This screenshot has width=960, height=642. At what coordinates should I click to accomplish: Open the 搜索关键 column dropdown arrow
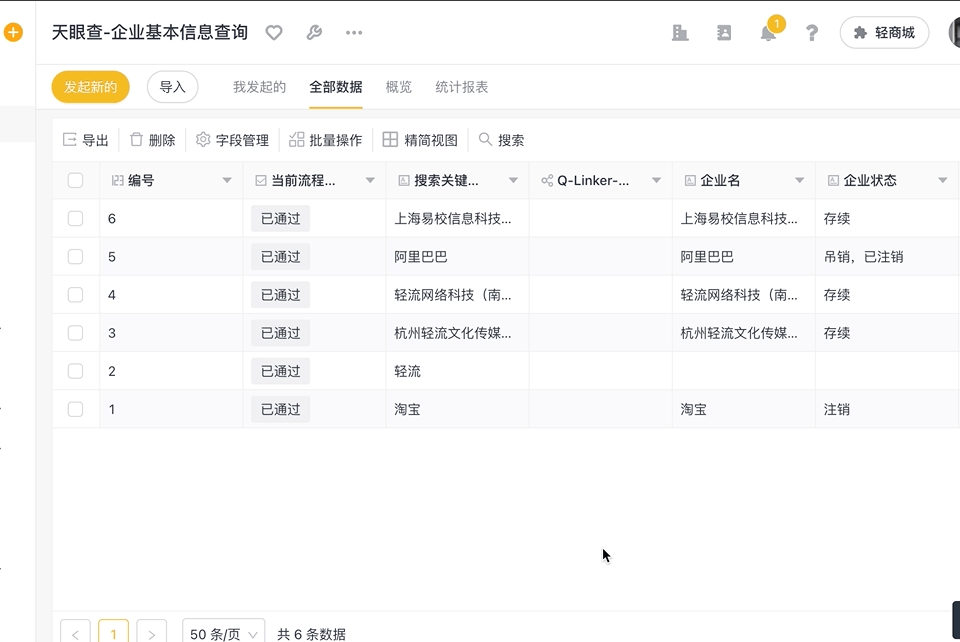[x=513, y=181]
